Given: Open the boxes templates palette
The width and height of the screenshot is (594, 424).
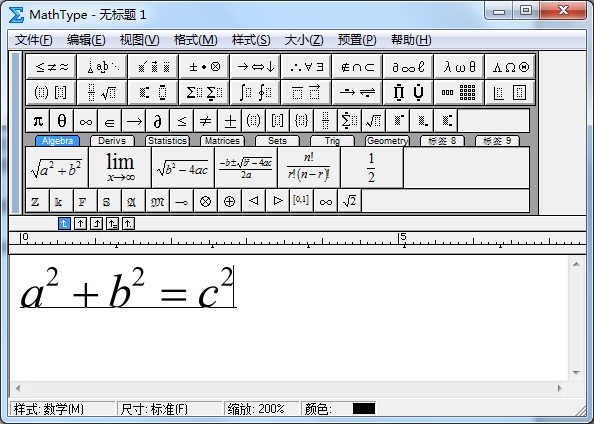Looking at the screenshot, I should pos(510,92).
